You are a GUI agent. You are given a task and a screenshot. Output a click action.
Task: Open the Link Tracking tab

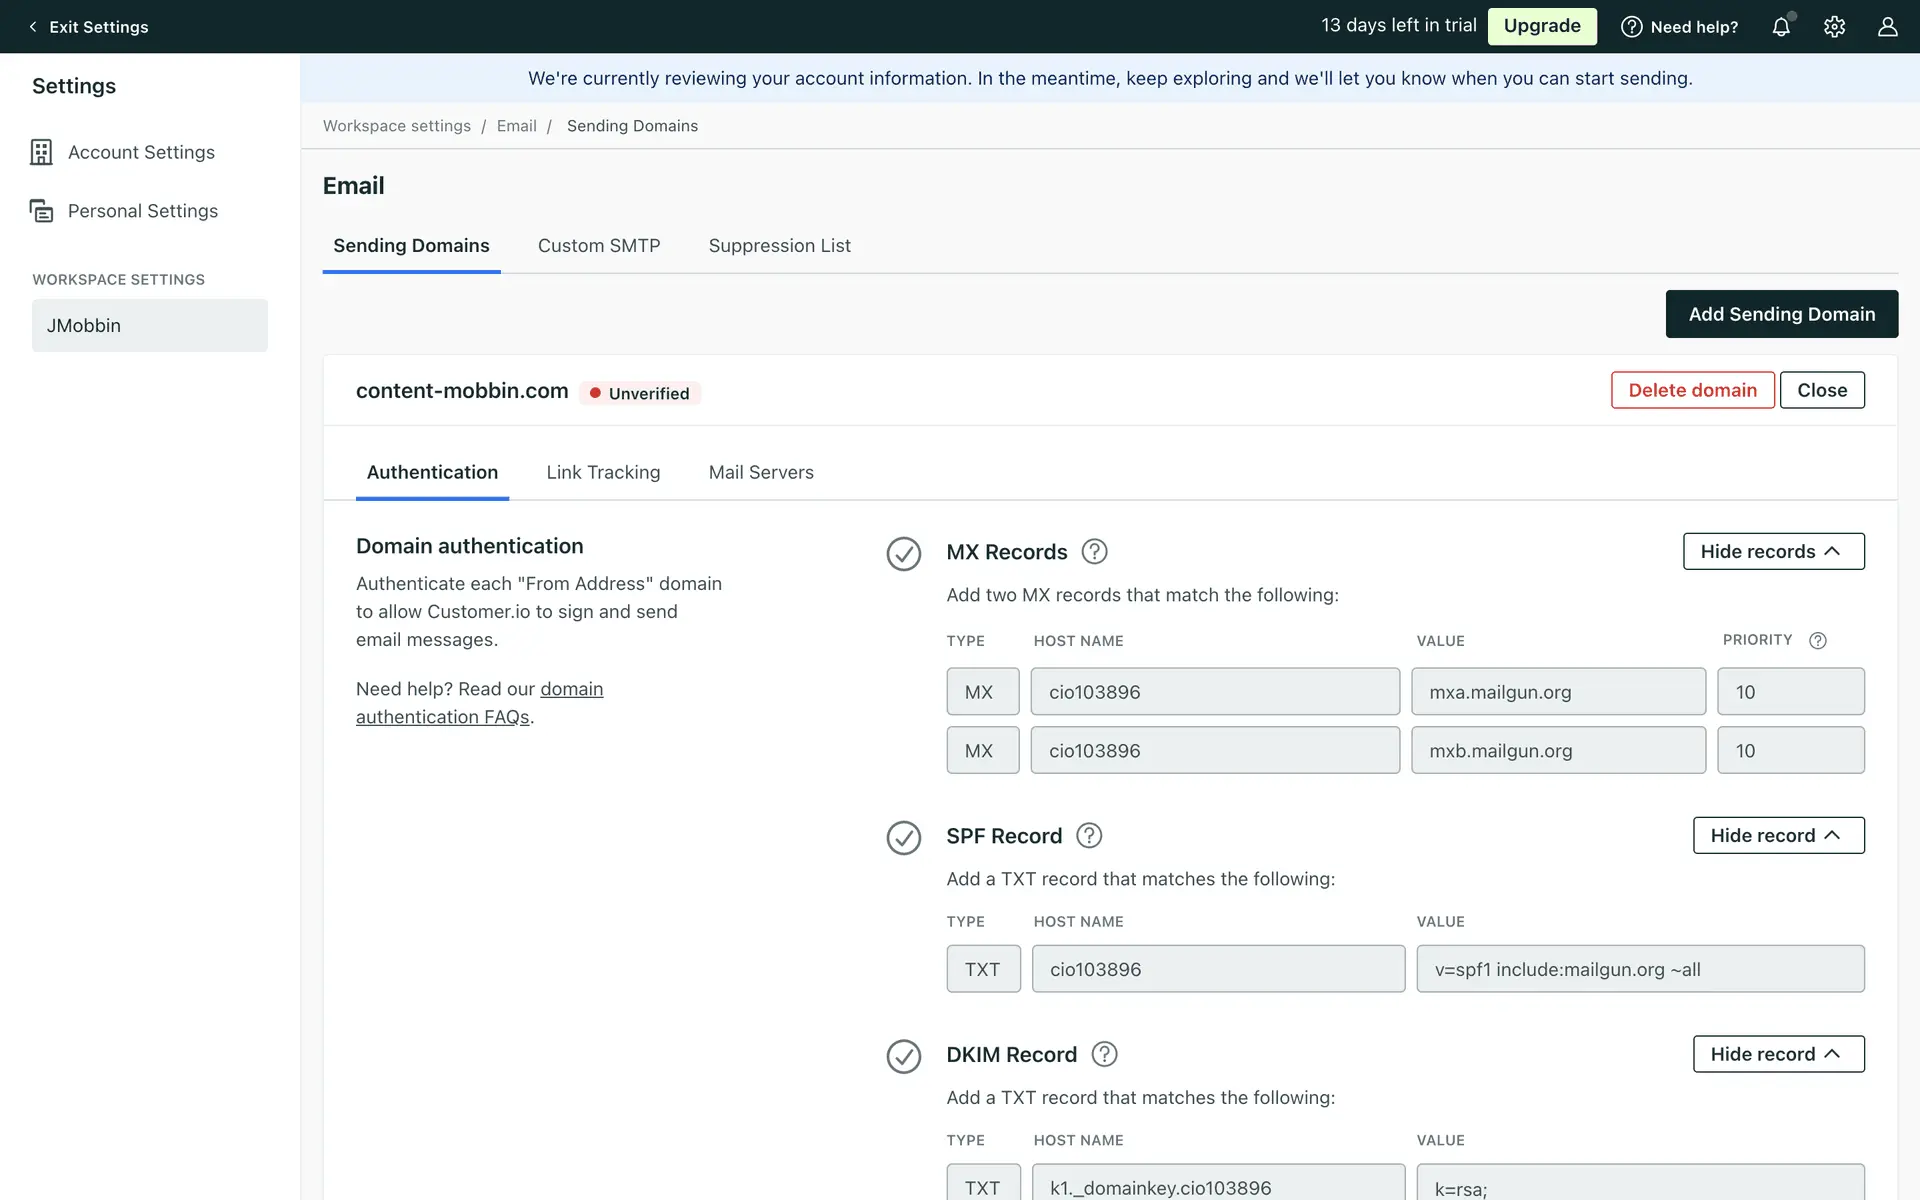tap(603, 472)
